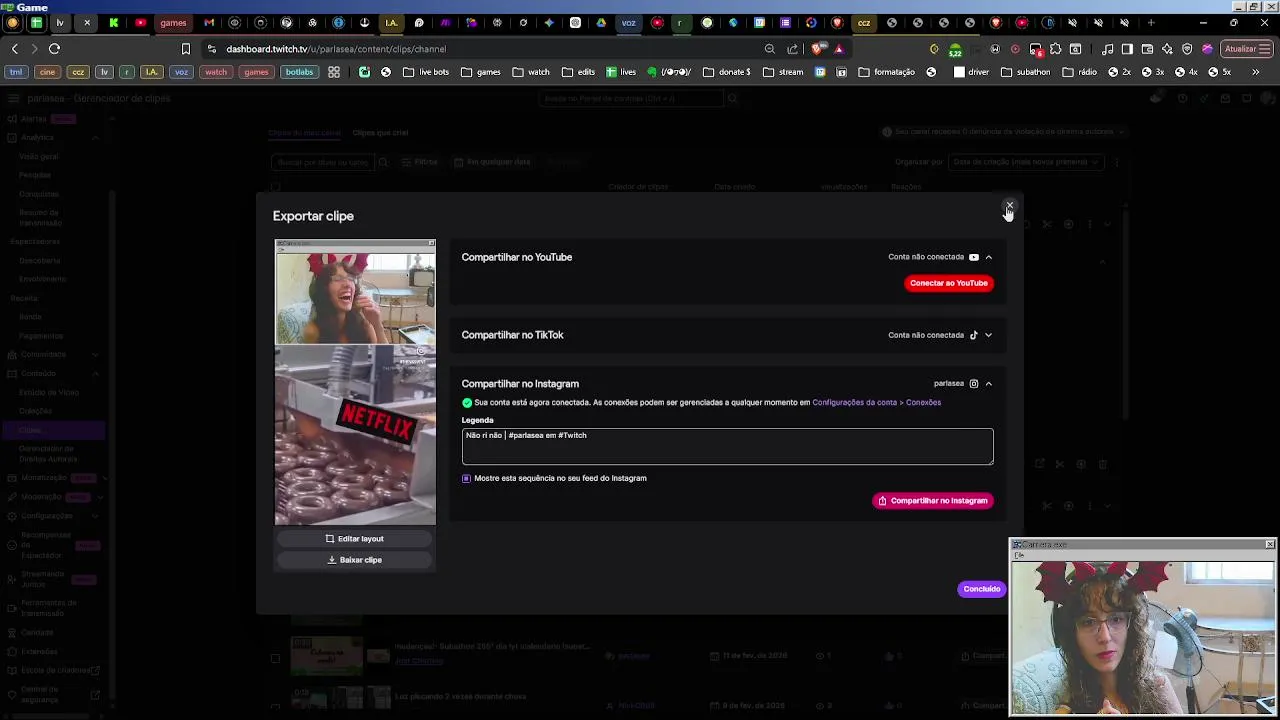Open the donate $ bookmarks folder
1280x720 pixels.
tap(727, 72)
